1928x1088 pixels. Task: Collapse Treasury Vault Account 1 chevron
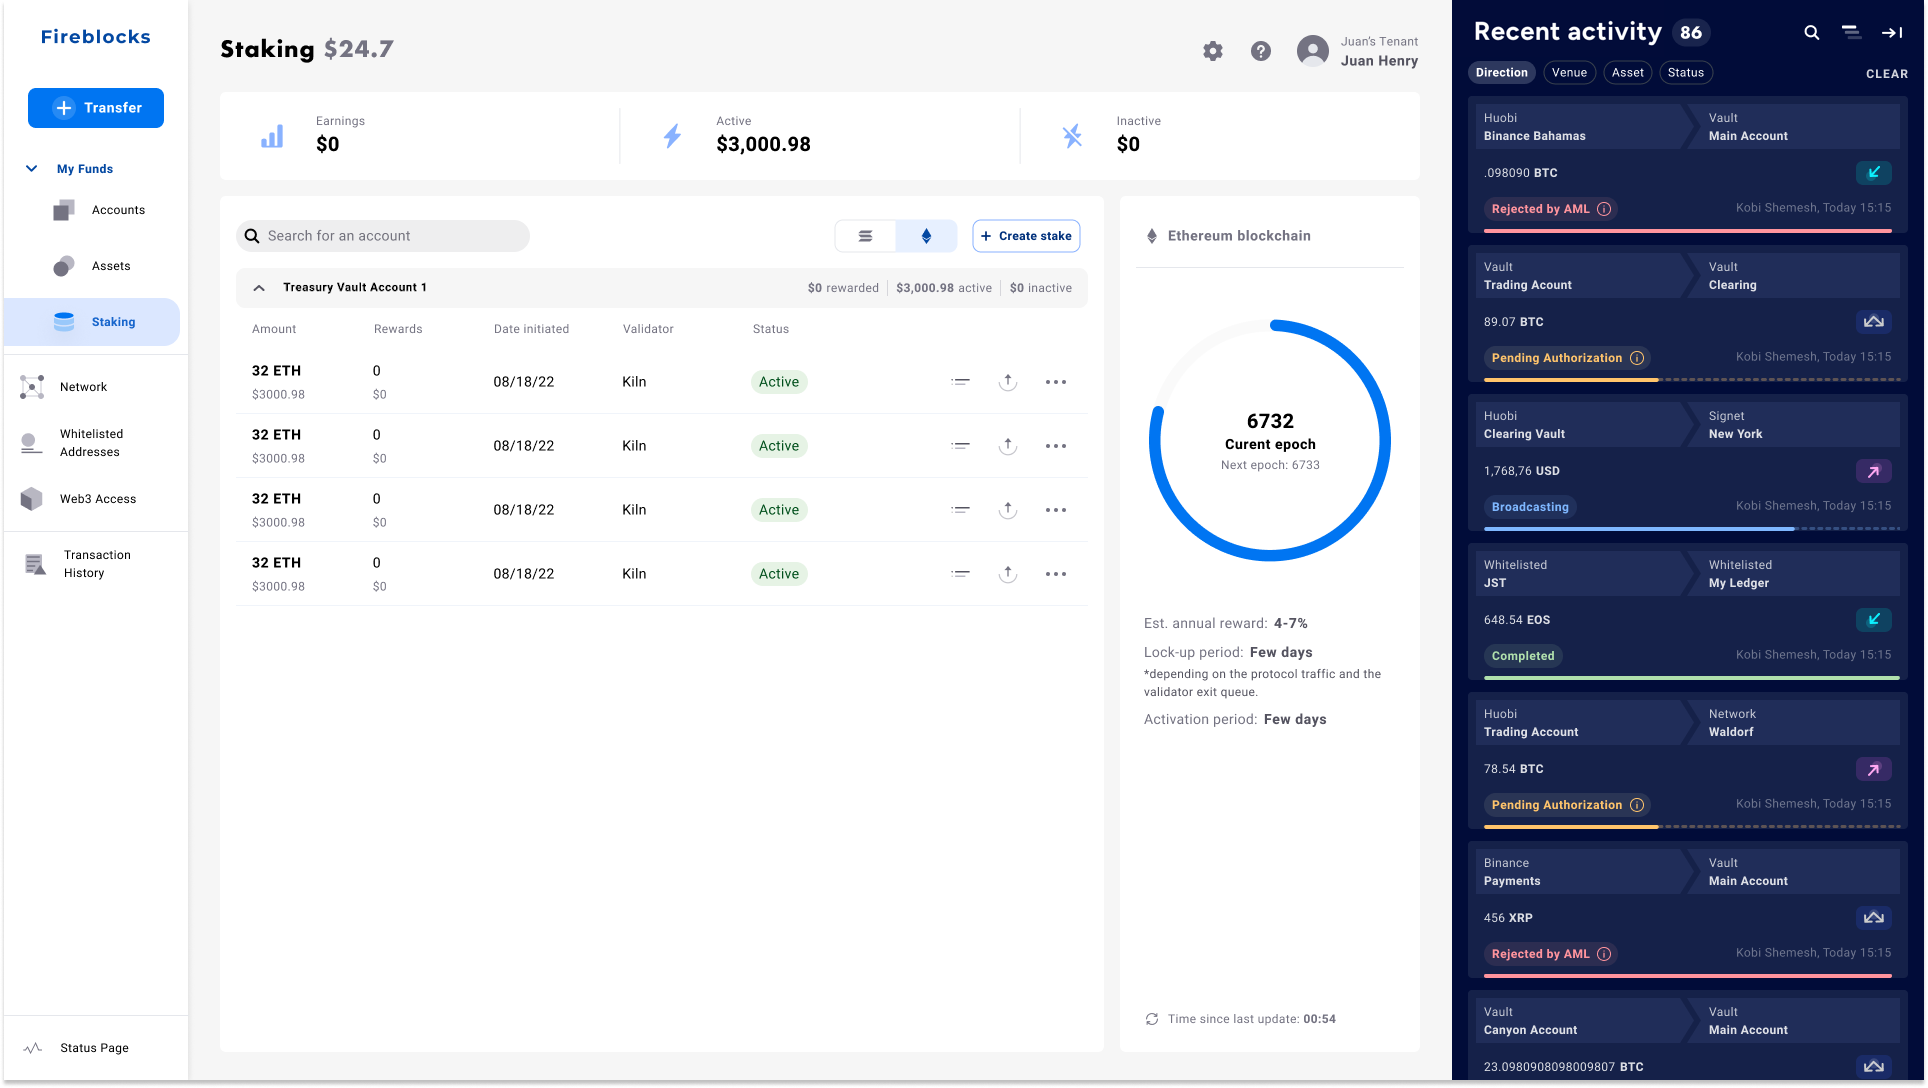pyautogui.click(x=259, y=288)
